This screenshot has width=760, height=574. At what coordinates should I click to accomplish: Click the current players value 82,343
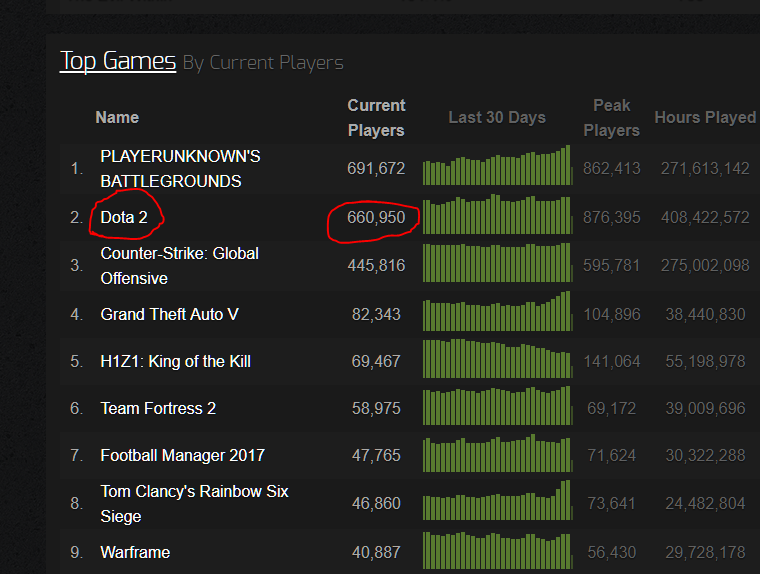(376, 314)
